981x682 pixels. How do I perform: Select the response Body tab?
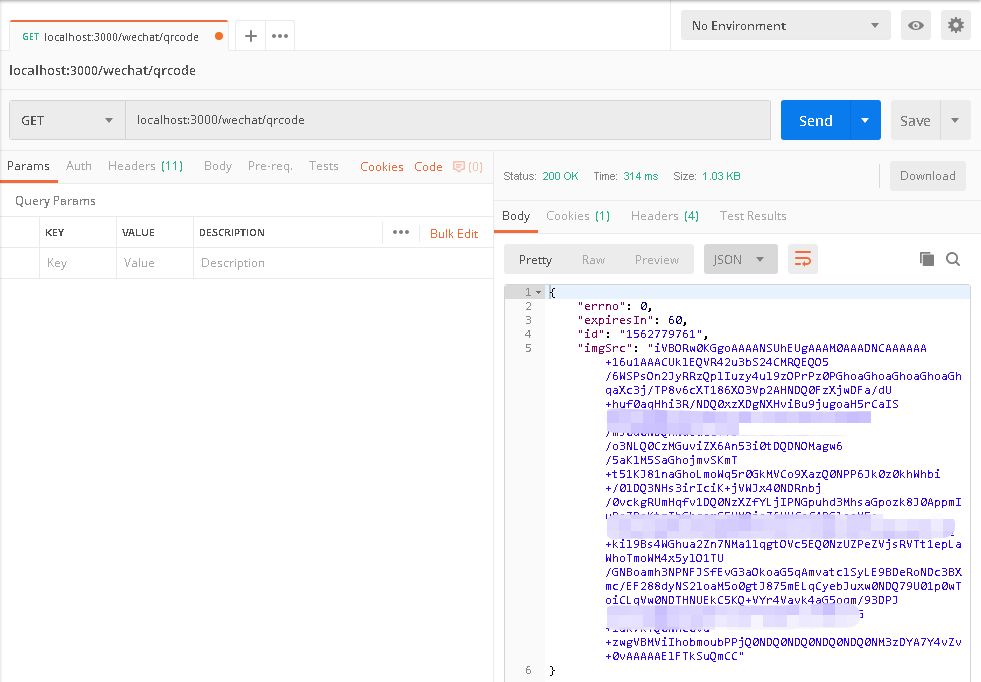pyautogui.click(x=516, y=216)
